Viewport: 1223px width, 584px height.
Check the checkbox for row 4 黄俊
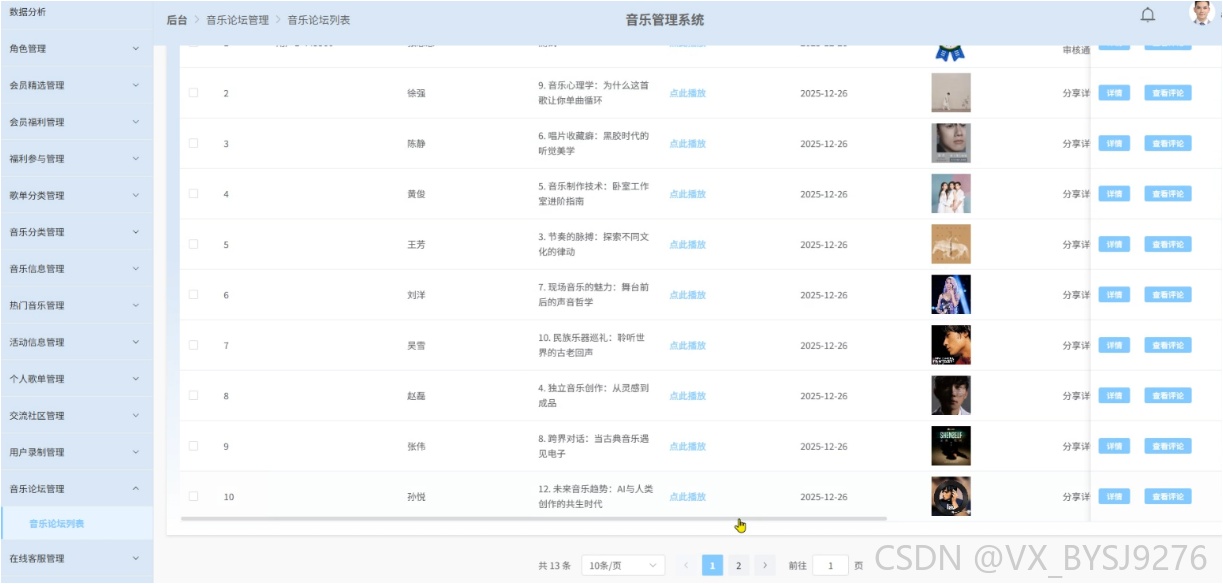193,193
